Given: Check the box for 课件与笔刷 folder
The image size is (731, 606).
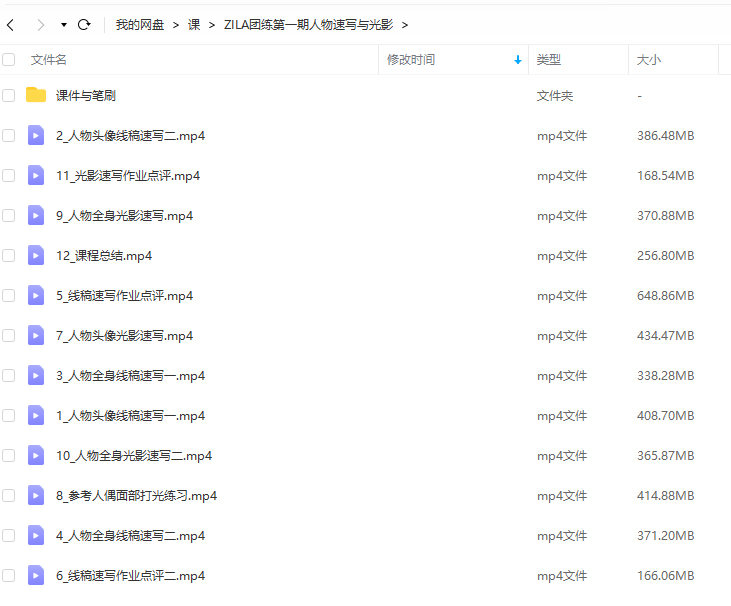Looking at the screenshot, I should coord(9,96).
